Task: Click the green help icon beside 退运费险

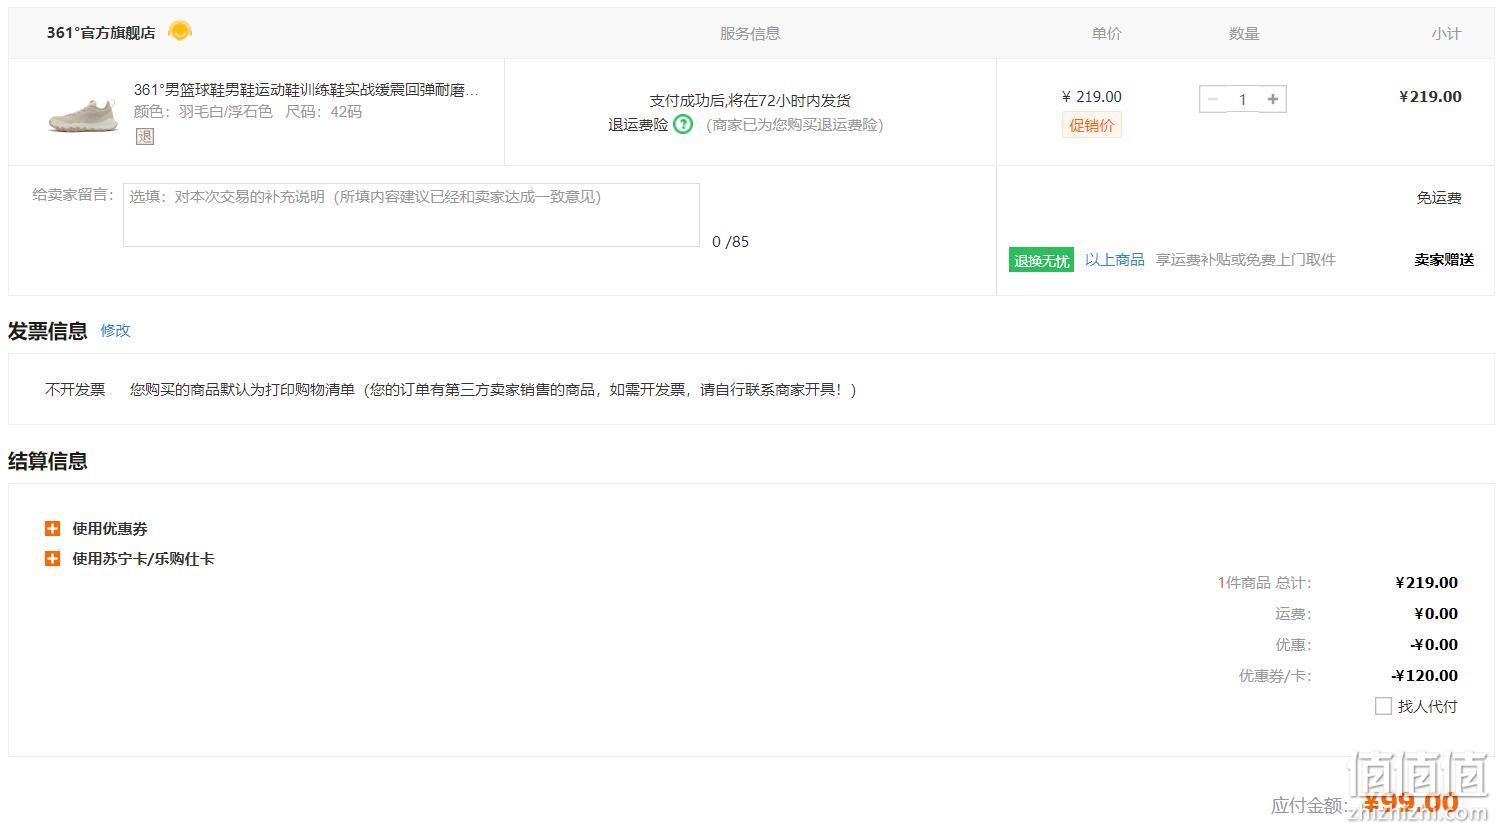Action: coord(683,124)
